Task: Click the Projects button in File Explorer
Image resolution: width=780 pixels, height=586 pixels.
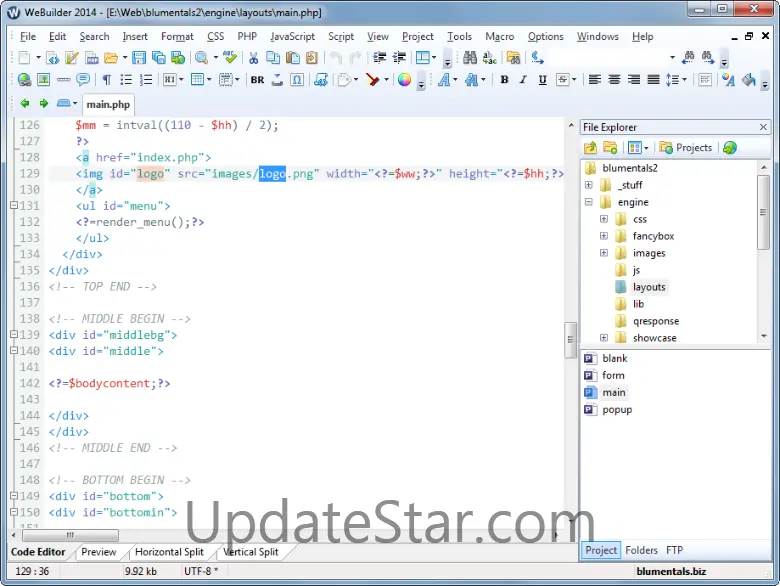Action: (x=685, y=148)
